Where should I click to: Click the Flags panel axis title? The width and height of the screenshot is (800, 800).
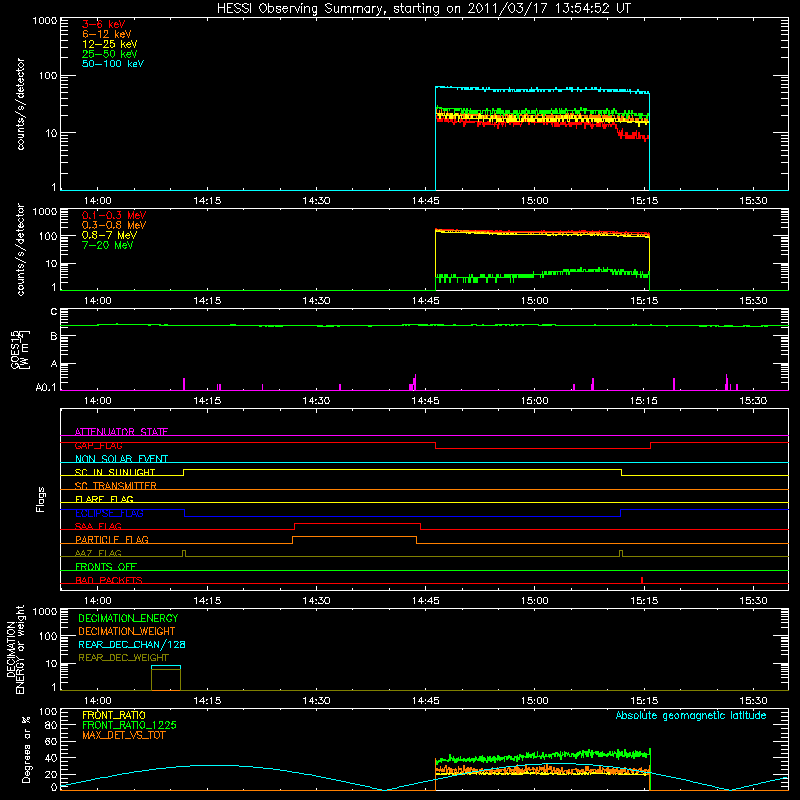(41, 499)
